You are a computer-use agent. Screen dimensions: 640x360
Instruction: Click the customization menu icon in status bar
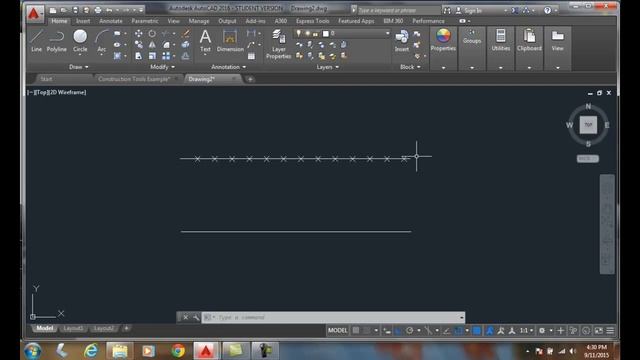click(x=610, y=331)
